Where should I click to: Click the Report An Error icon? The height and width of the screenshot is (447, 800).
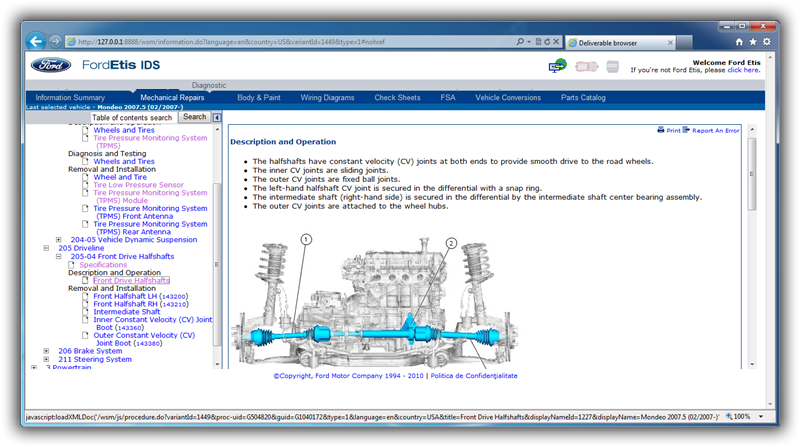click(686, 130)
